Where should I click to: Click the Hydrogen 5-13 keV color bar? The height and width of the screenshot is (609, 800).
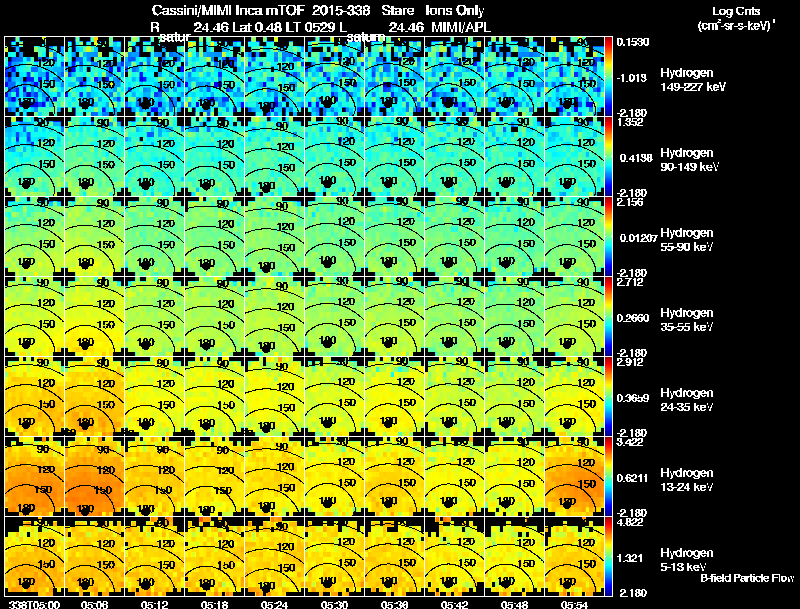pyautogui.click(x=608, y=556)
